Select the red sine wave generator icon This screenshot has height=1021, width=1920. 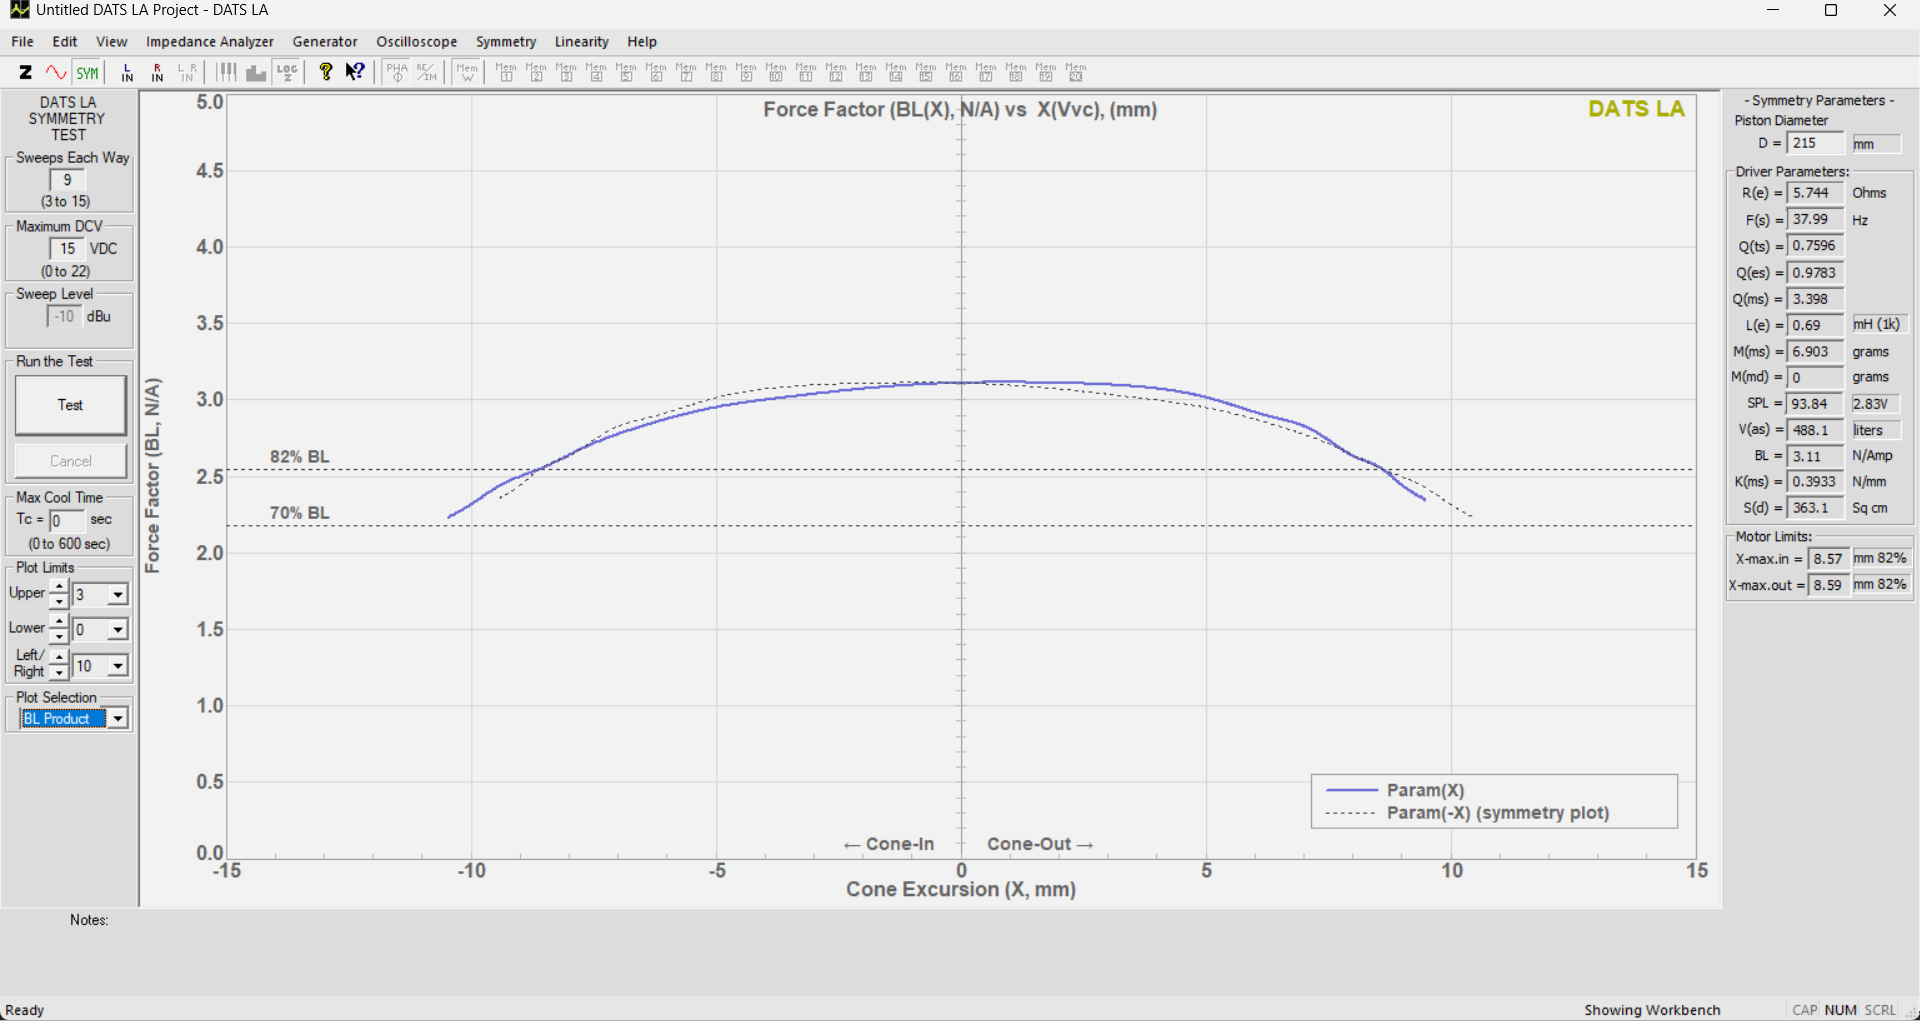click(x=56, y=72)
